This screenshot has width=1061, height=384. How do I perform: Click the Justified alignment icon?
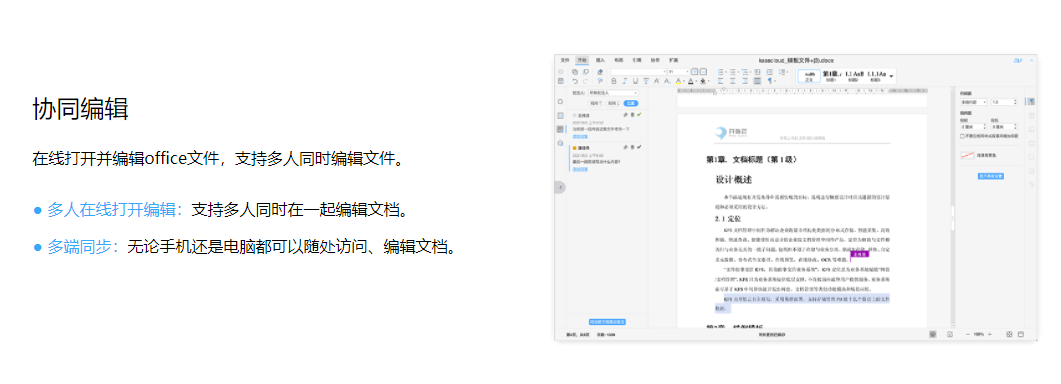click(757, 81)
